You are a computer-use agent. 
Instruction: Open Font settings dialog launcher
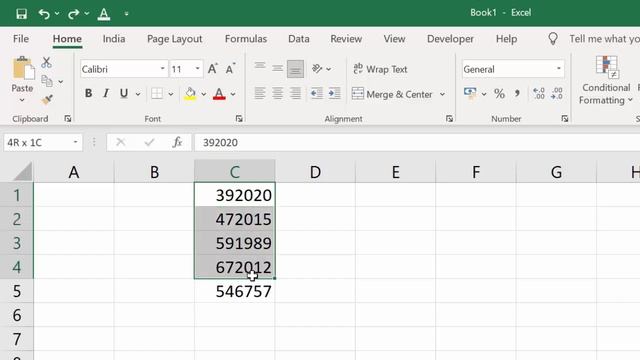point(239,119)
